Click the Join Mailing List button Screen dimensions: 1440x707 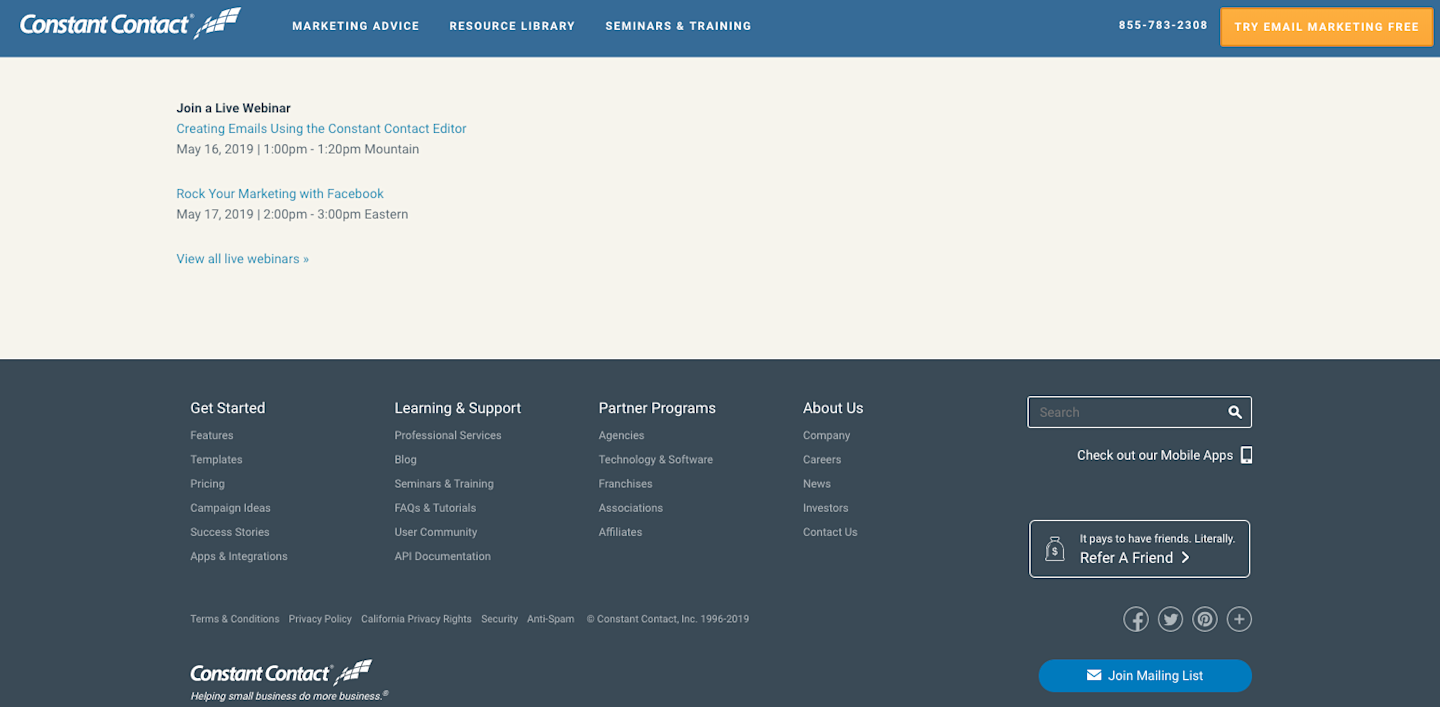point(1145,676)
